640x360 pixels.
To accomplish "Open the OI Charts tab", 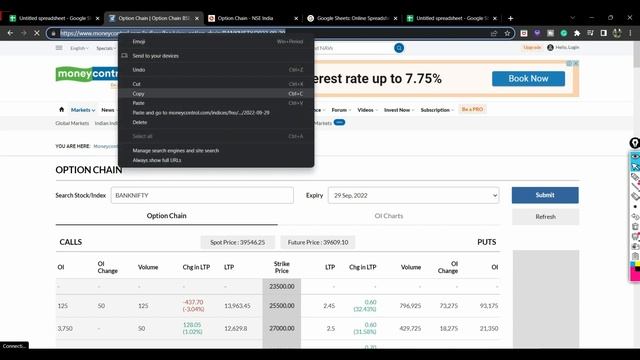I will 389,216.
